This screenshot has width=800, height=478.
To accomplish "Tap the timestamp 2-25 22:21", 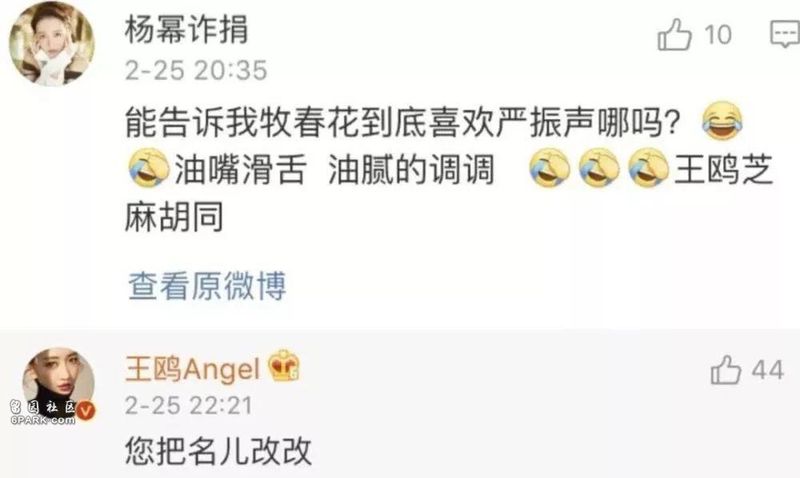I will (x=189, y=406).
